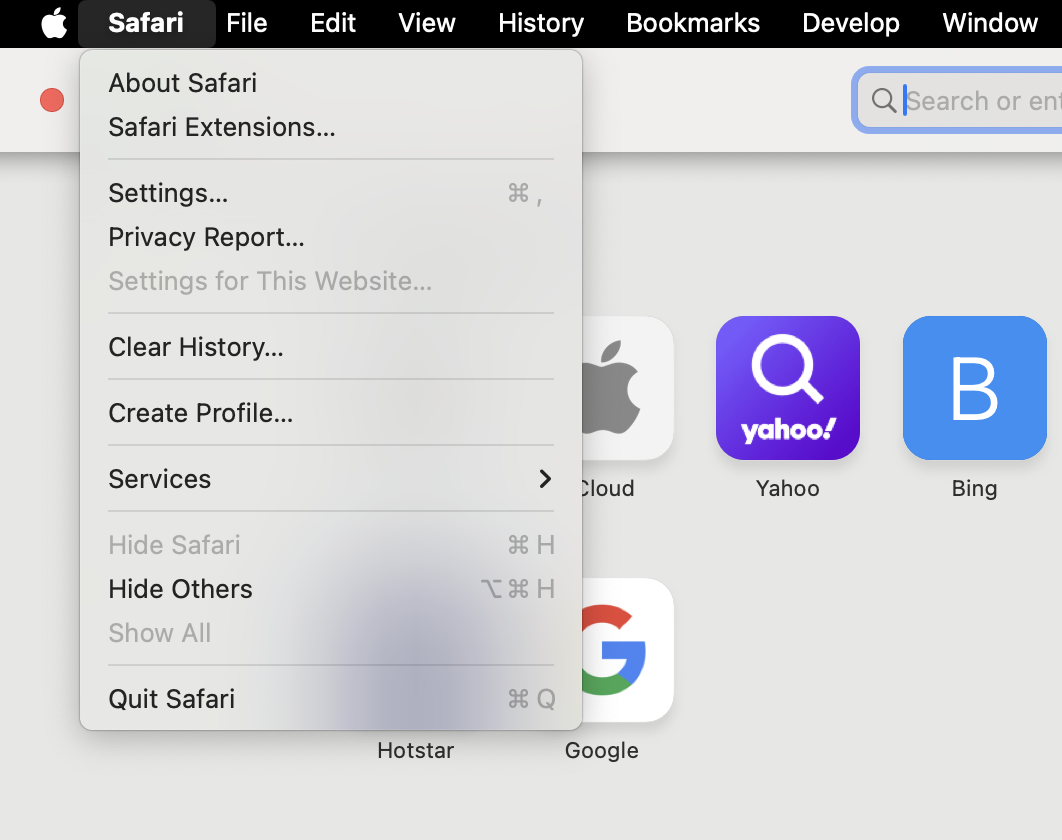Select Privacy Report… entry

pyautogui.click(x=331, y=237)
